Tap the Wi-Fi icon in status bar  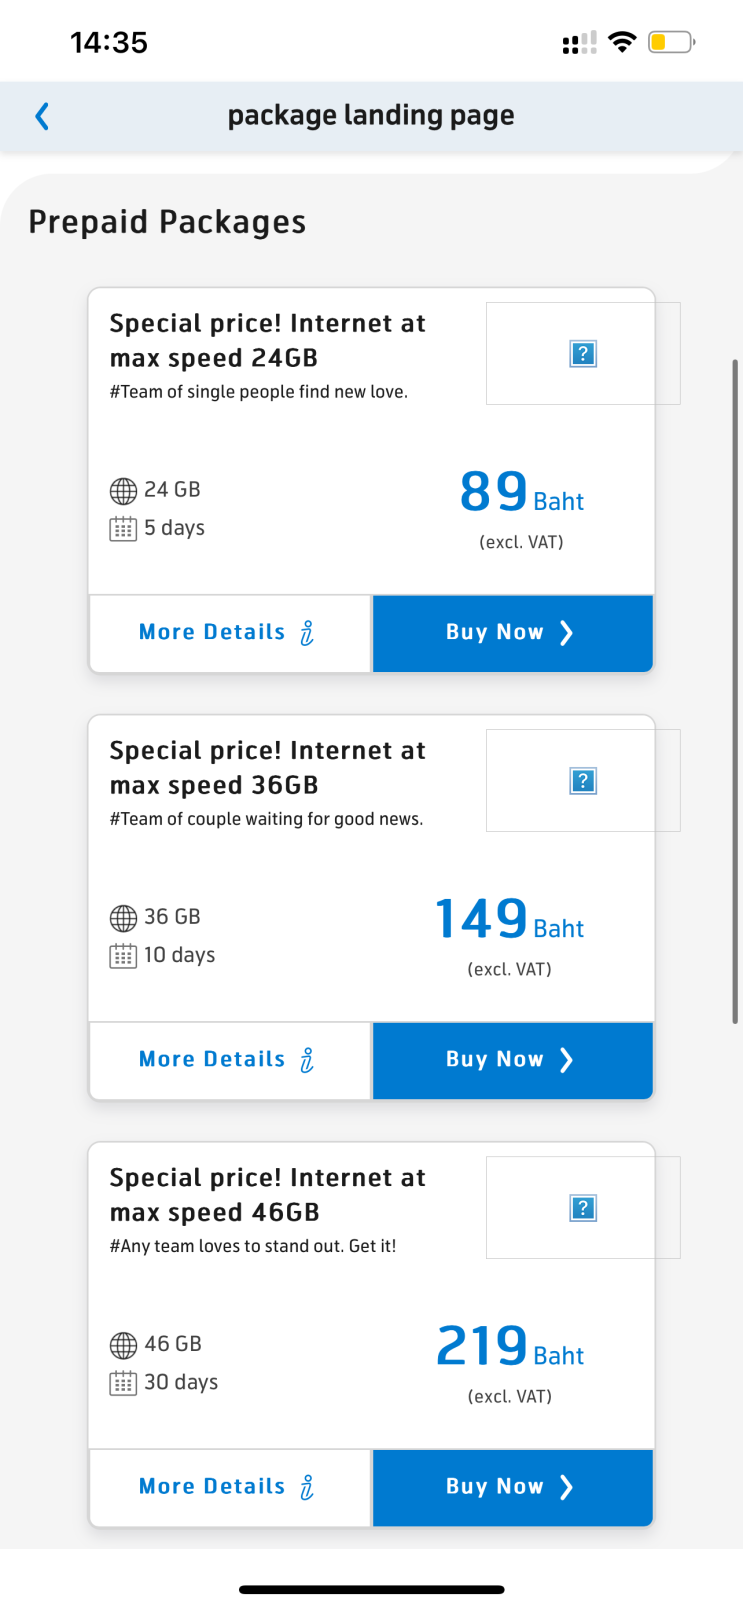click(x=622, y=42)
